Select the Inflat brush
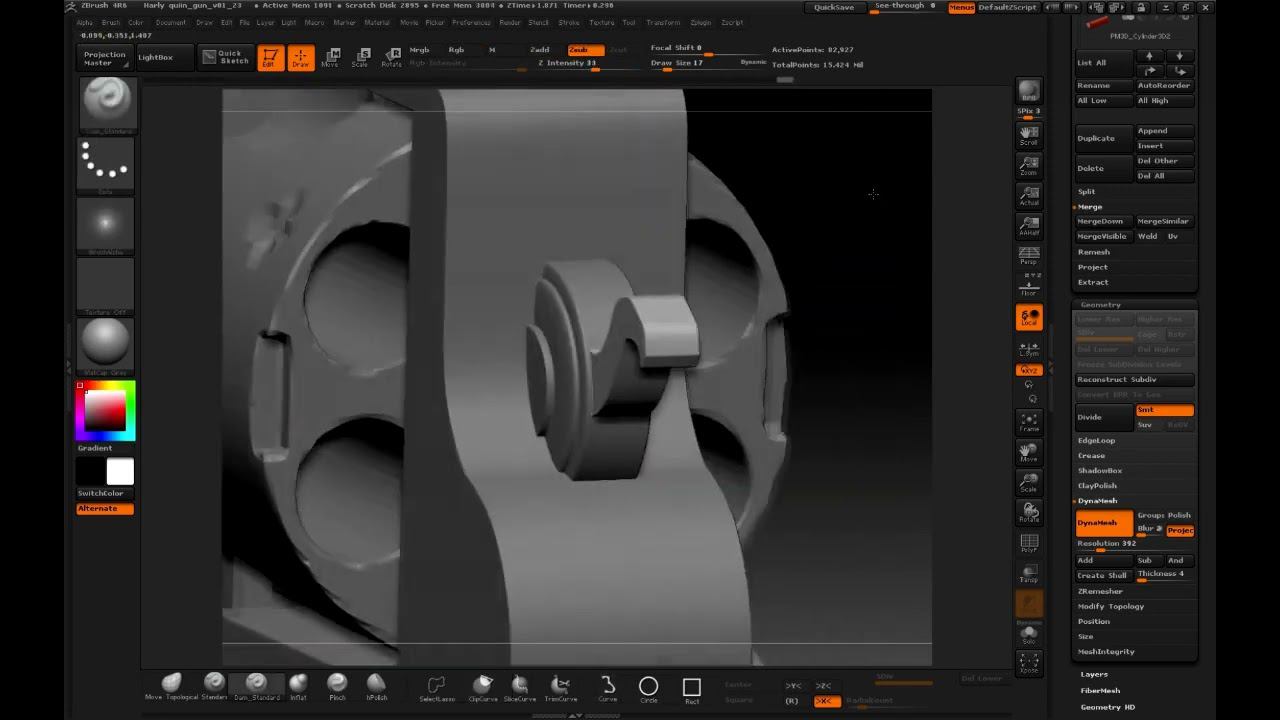Viewport: 1280px width, 720px height. (298, 686)
